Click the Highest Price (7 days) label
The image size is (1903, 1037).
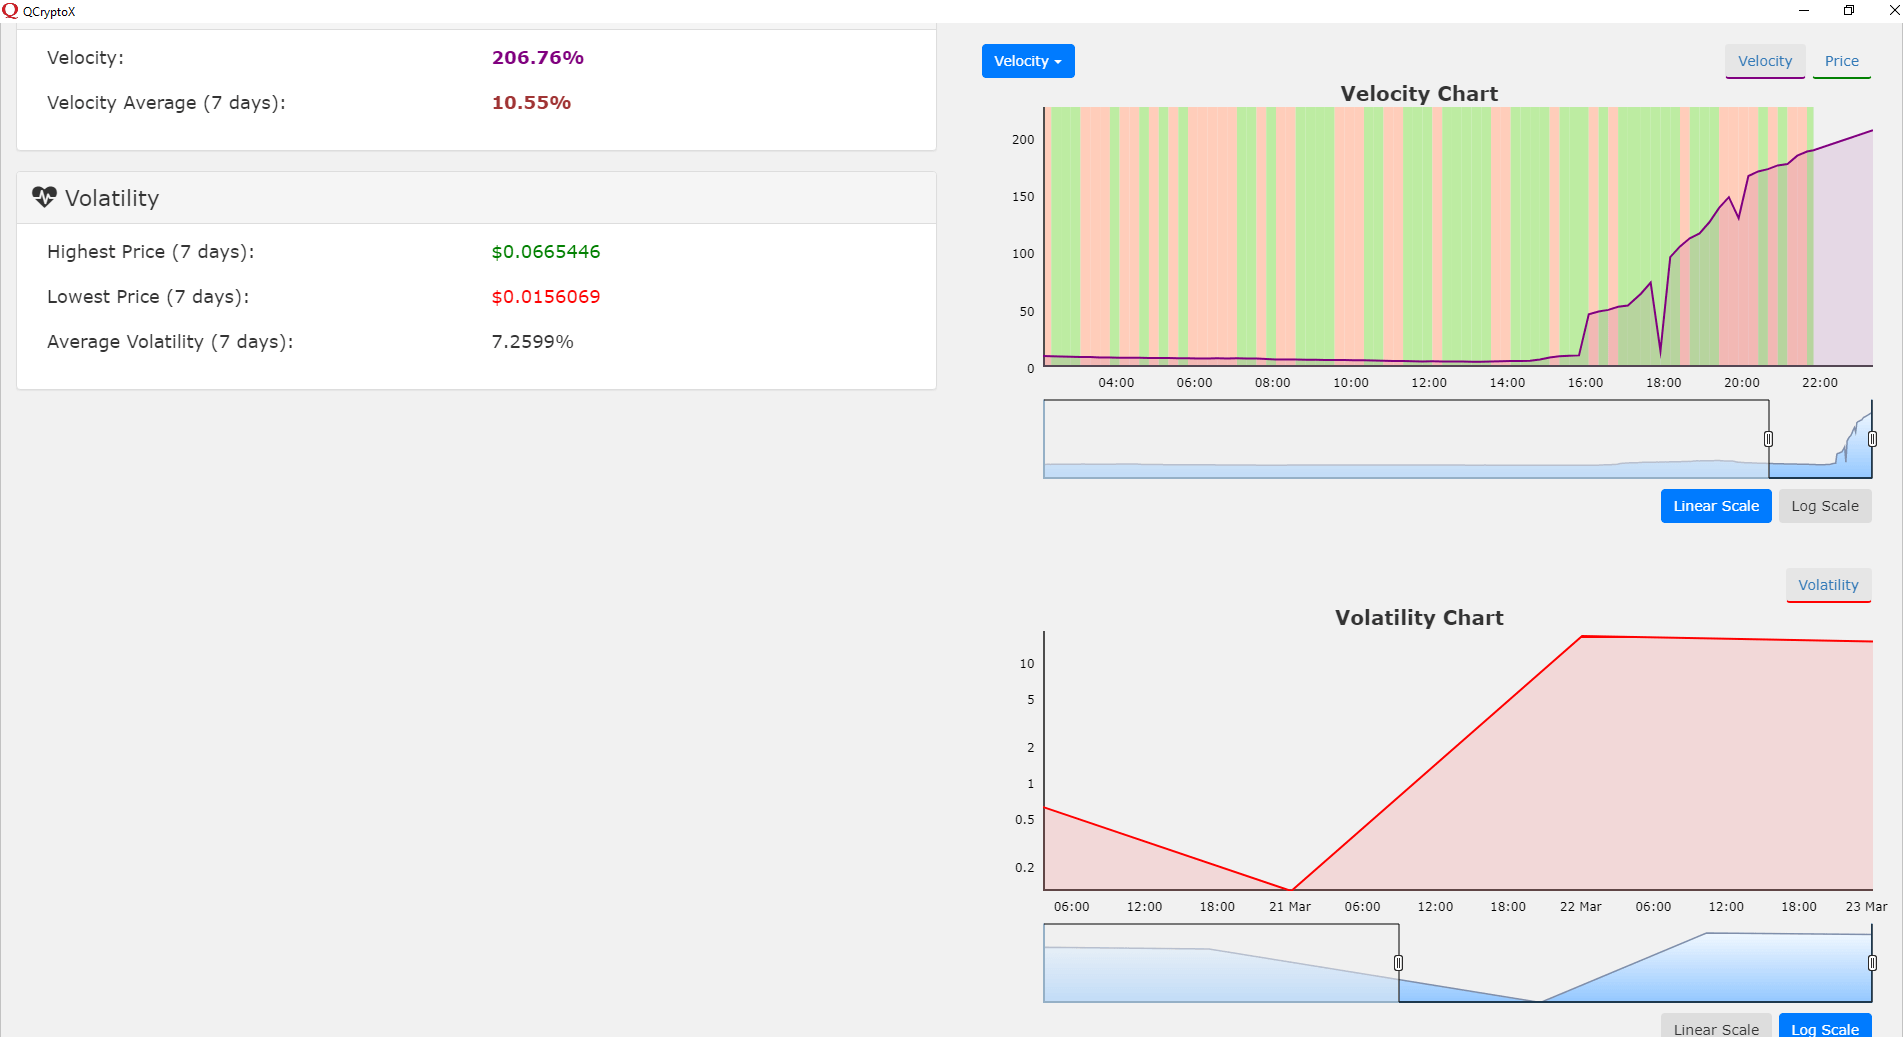coord(151,252)
